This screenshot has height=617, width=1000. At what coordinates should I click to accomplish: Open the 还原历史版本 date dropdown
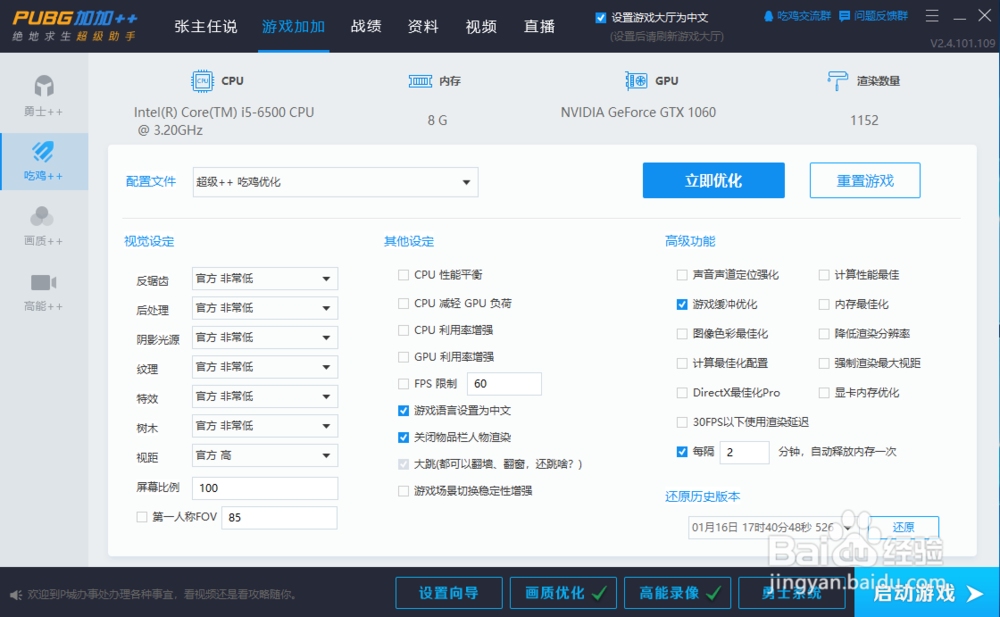pos(772,528)
